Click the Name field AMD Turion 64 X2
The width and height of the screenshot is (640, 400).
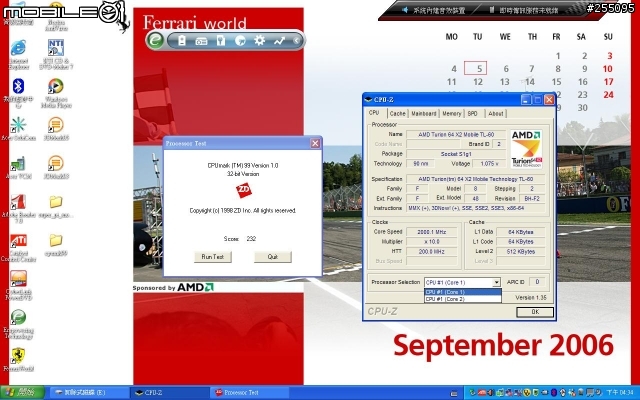456,134
